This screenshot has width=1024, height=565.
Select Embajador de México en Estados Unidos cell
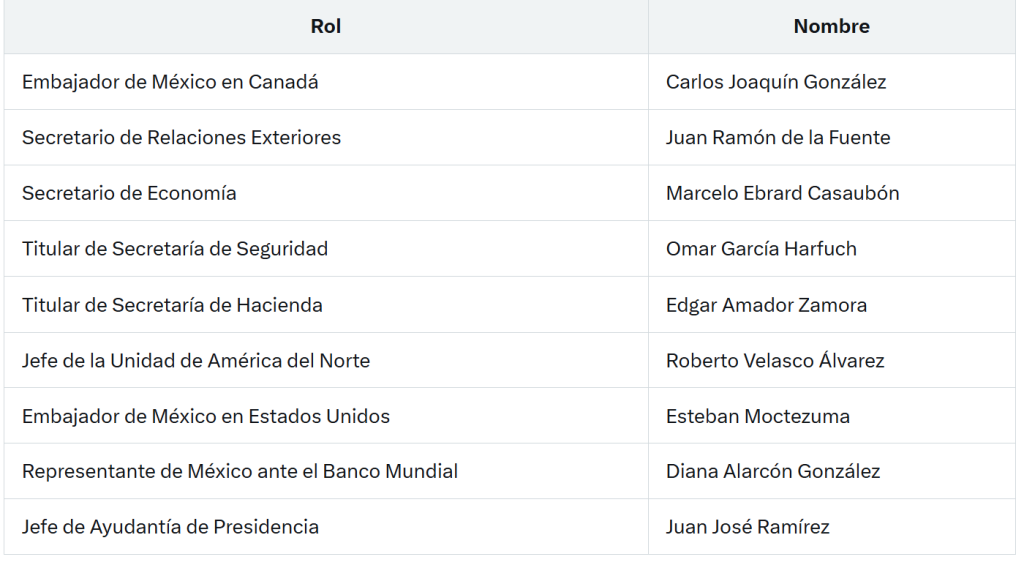tap(206, 416)
